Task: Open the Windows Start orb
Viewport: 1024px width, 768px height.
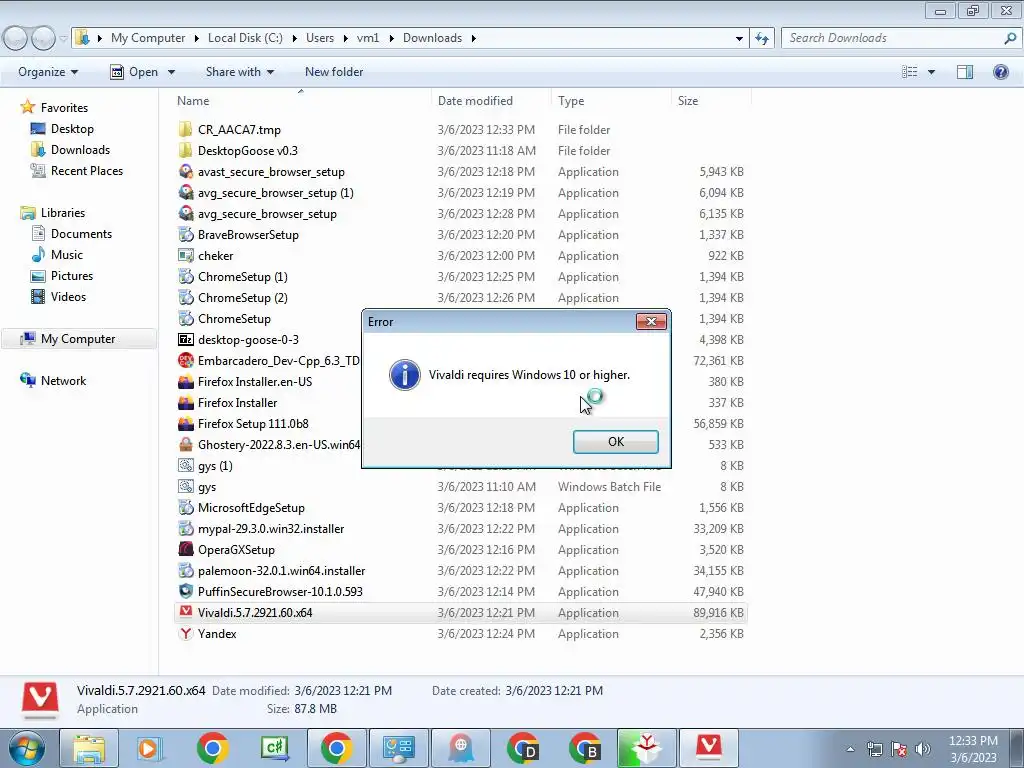Action: [26, 748]
